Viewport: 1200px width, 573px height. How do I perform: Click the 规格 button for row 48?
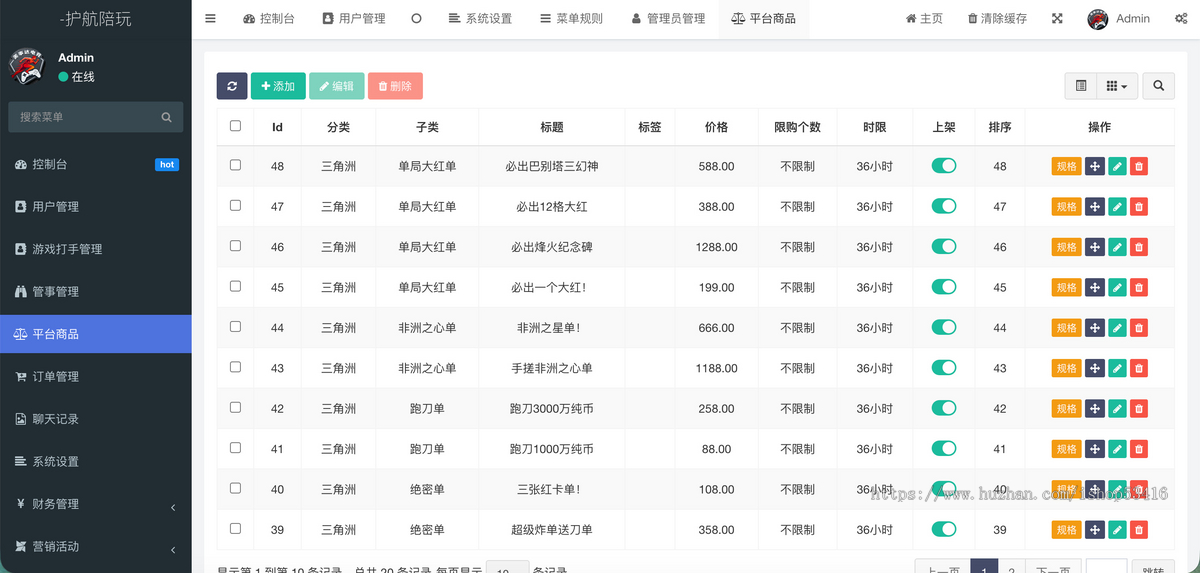click(1067, 166)
